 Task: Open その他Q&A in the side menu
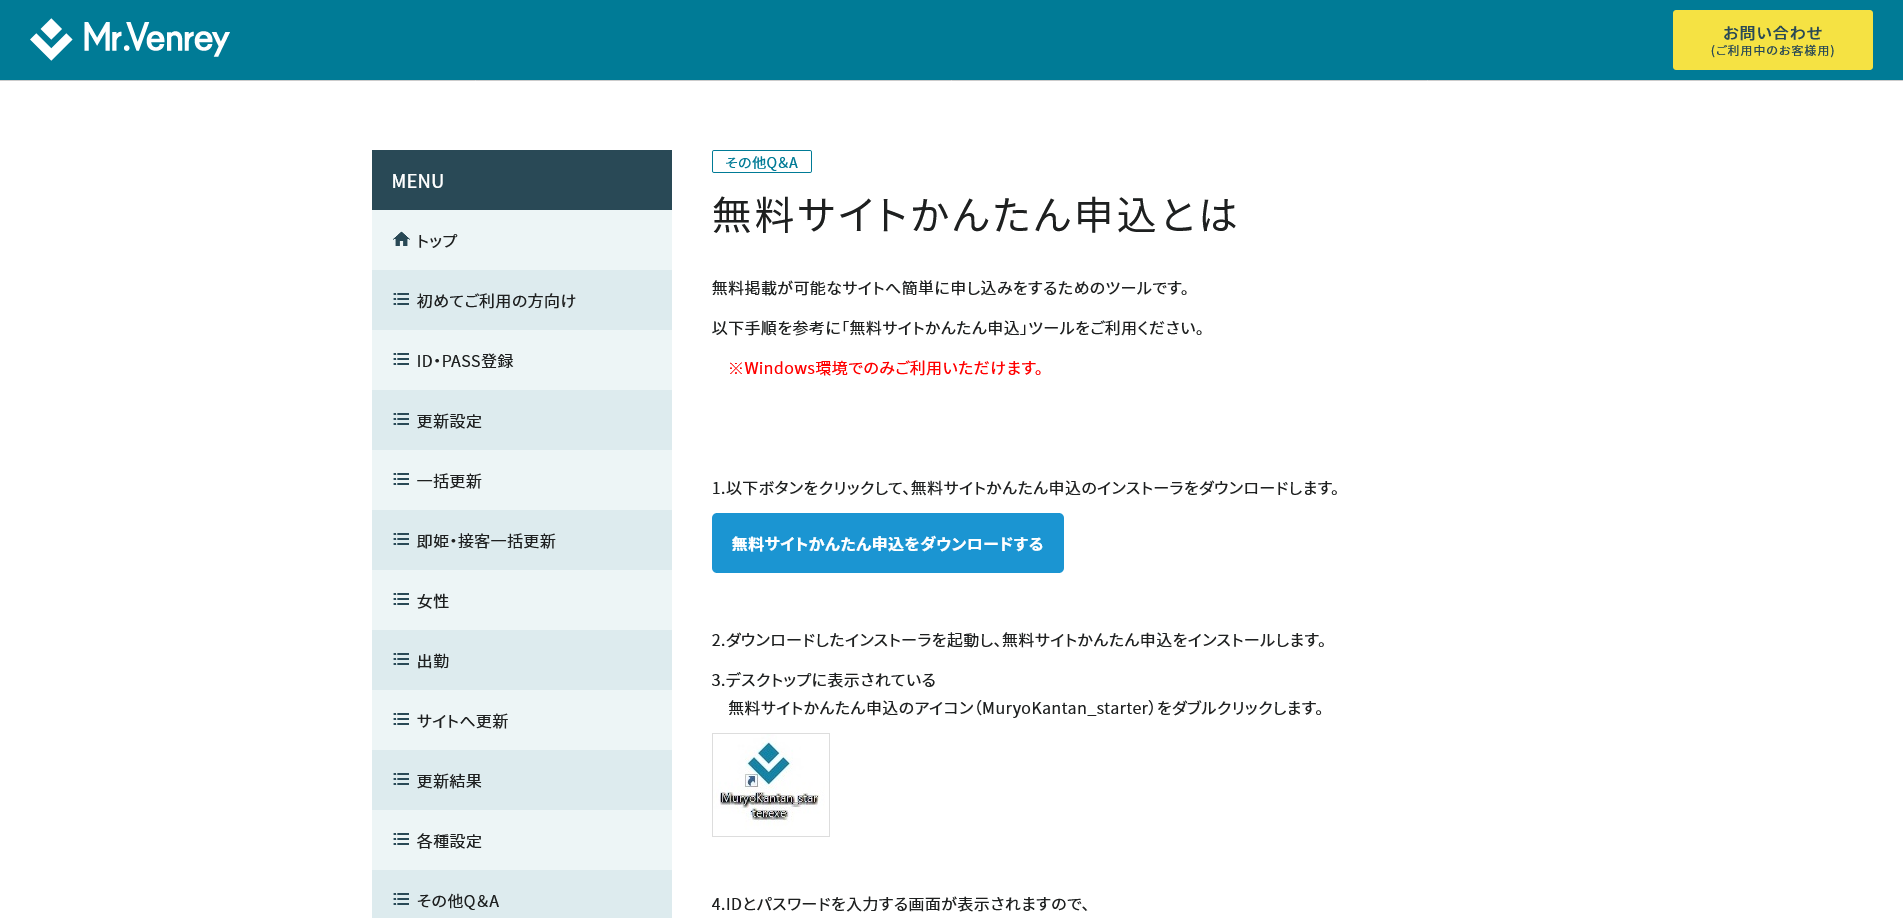tap(522, 895)
